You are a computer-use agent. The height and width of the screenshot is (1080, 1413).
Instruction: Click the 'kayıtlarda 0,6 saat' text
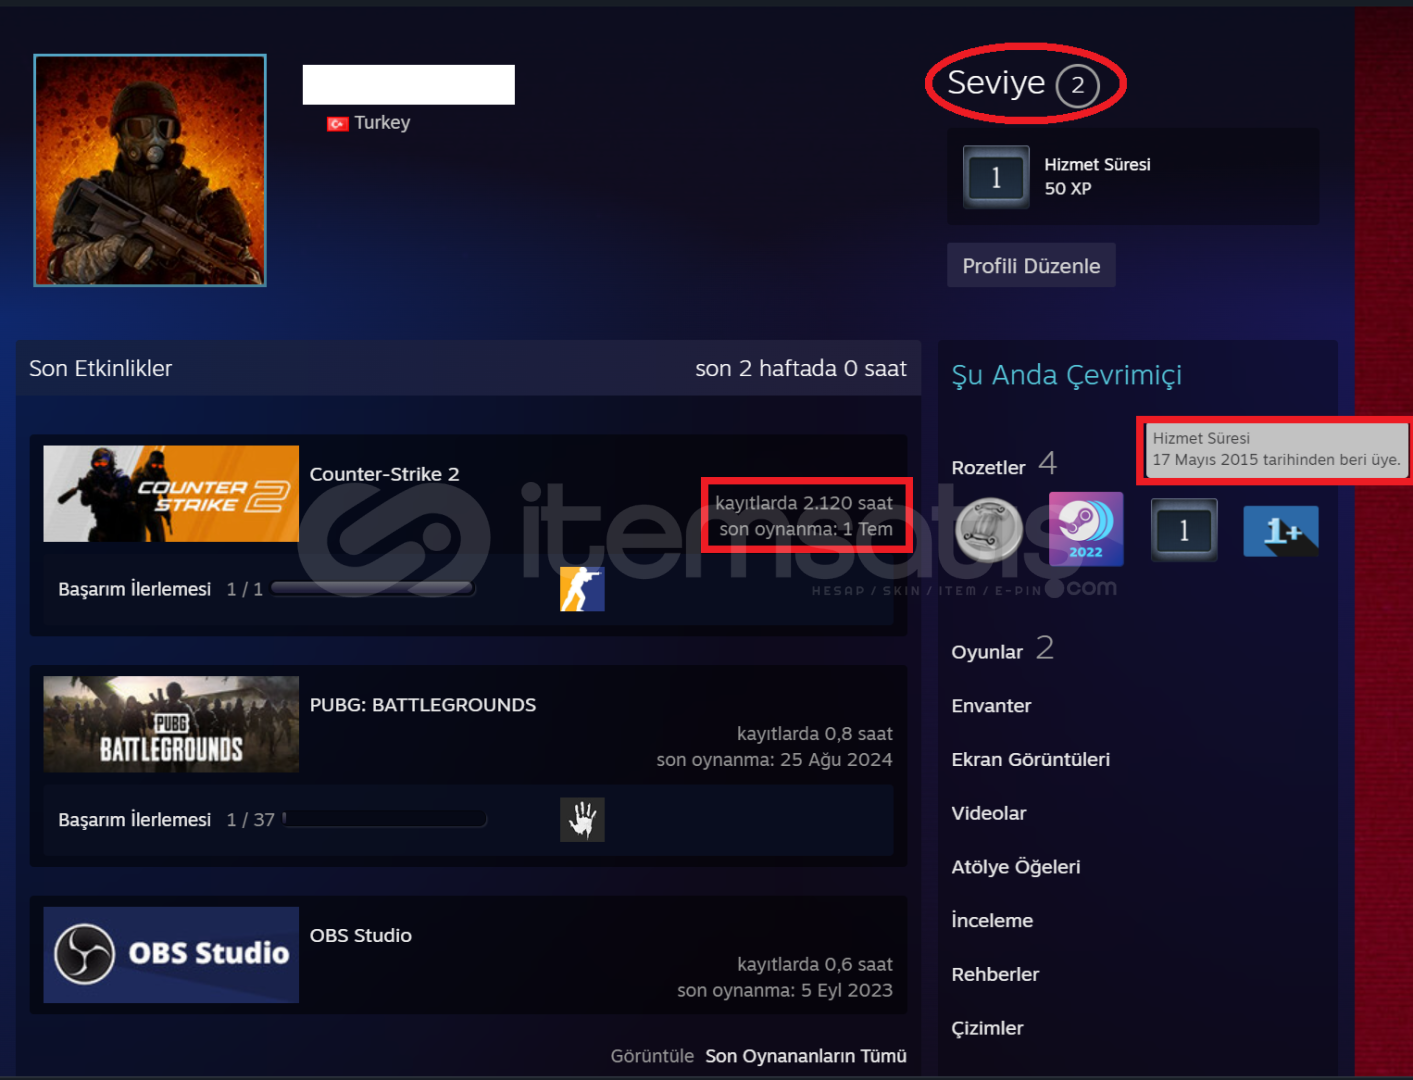(815, 965)
